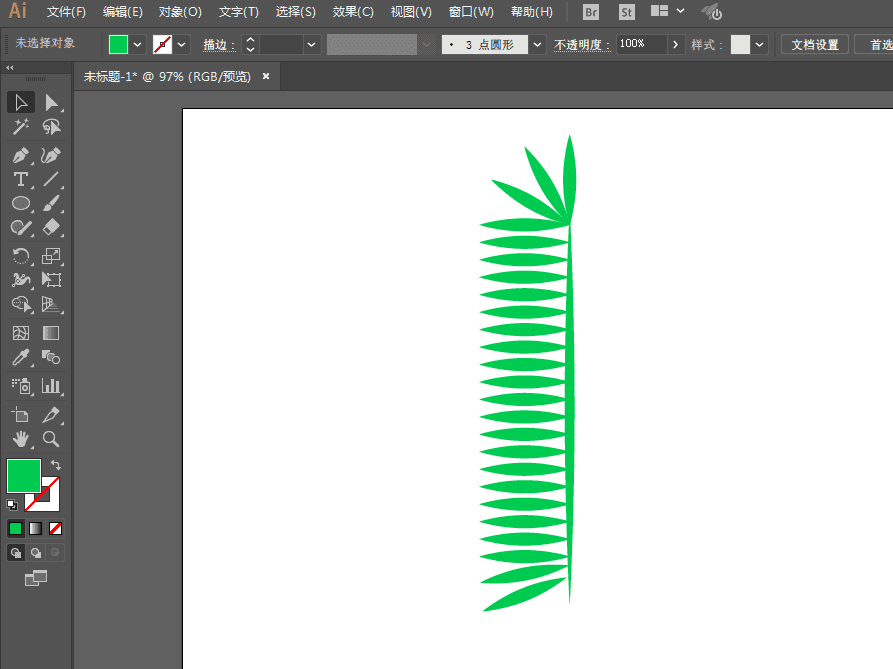Choose the Magic Wand tool
The height and width of the screenshot is (669, 893).
tap(20, 127)
